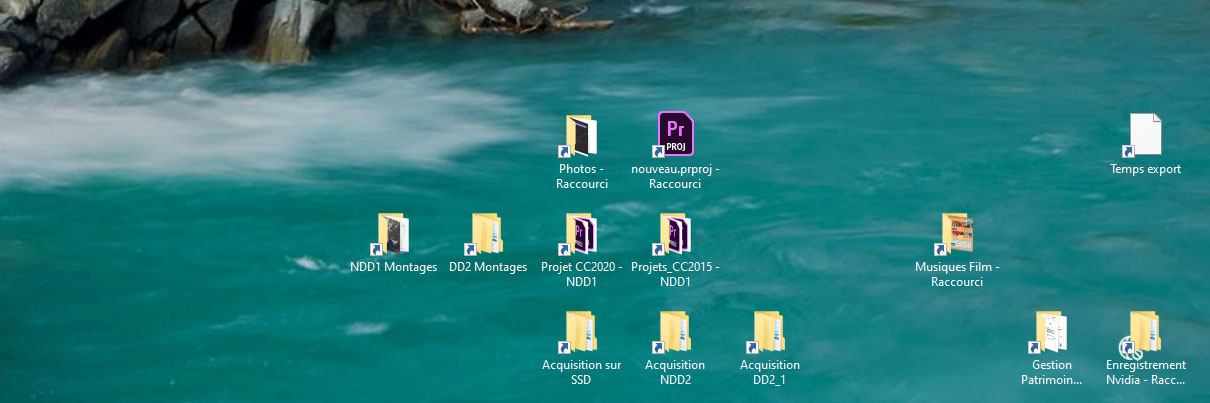Select the Acquisition DD2_1 folder icon
Screen dimensions: 1210x403
pyautogui.click(x=769, y=331)
